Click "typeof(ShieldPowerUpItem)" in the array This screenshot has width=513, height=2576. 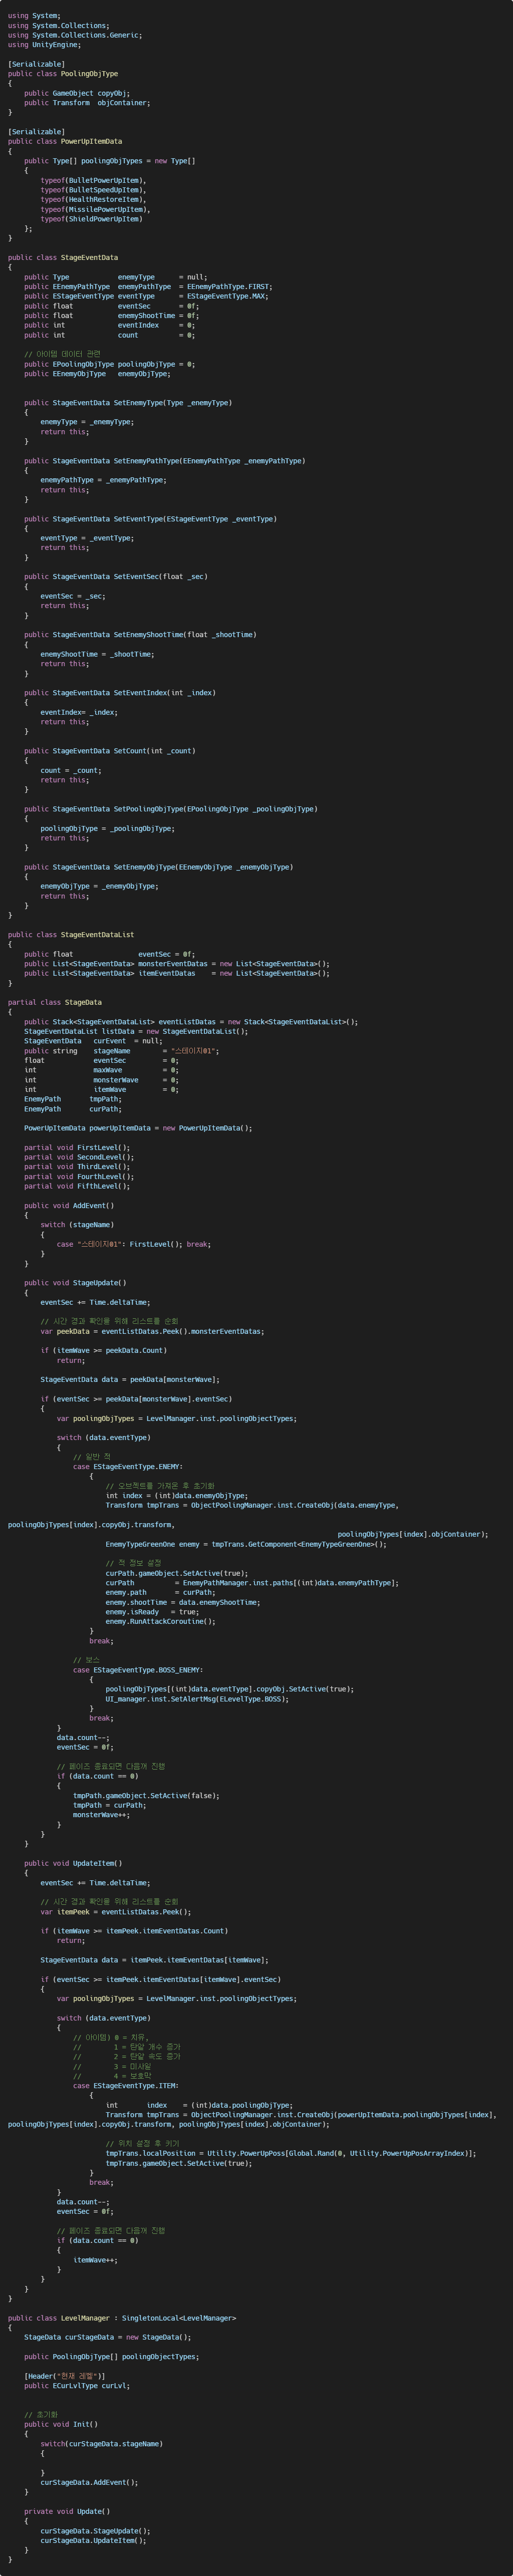pyautogui.click(x=91, y=219)
